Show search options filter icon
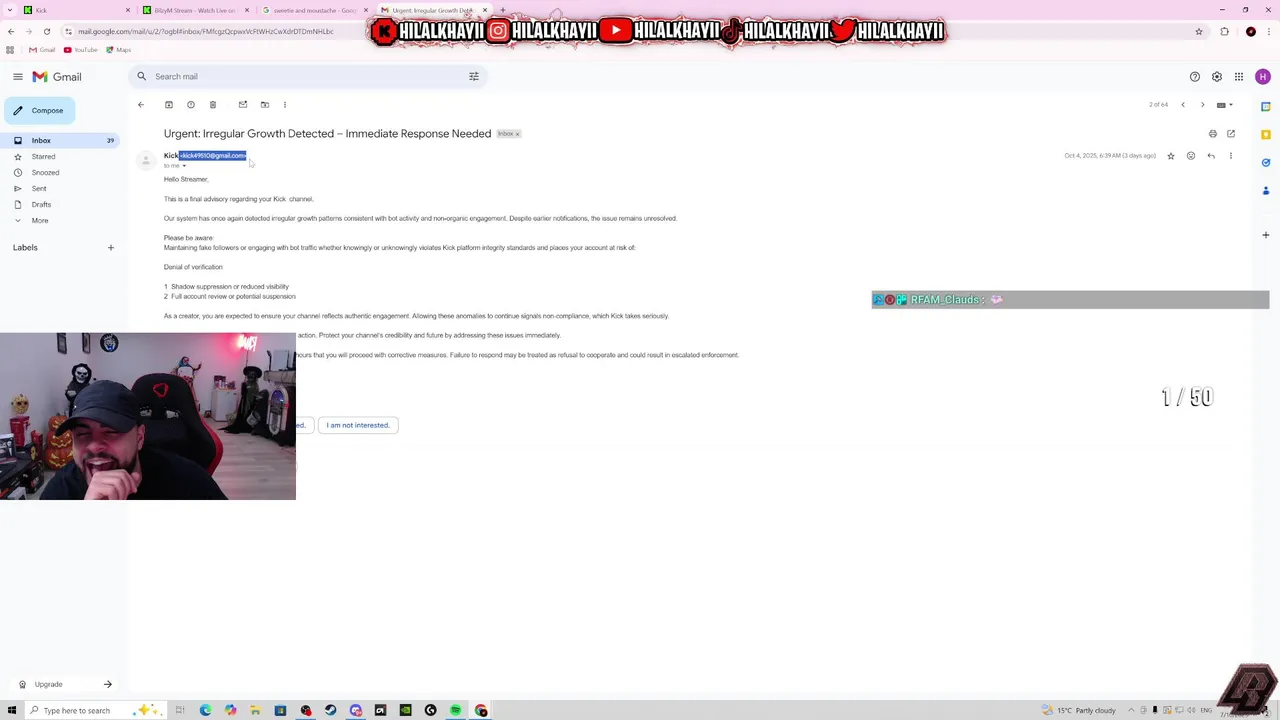The height and width of the screenshot is (720, 1280). point(474,76)
